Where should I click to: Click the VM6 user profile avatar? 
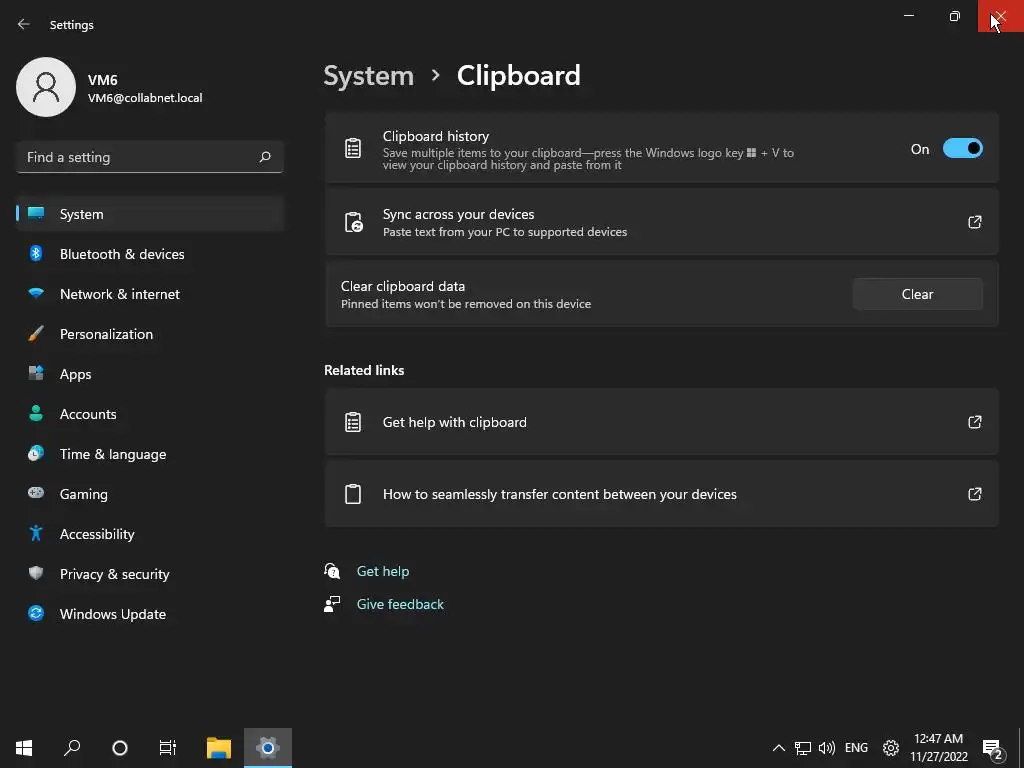(x=46, y=87)
